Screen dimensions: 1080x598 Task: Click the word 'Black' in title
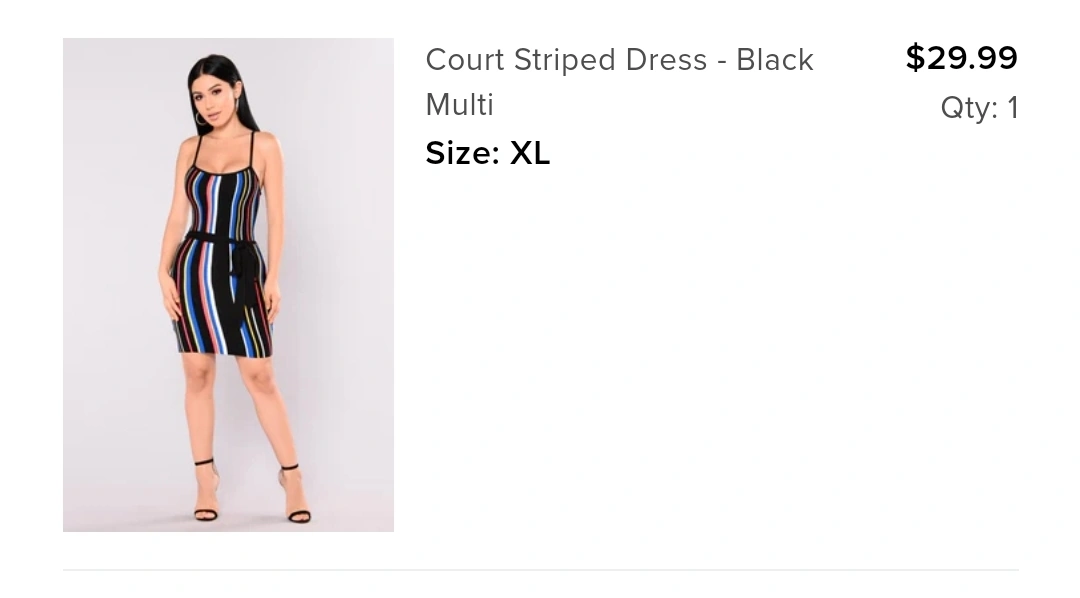[x=775, y=60]
